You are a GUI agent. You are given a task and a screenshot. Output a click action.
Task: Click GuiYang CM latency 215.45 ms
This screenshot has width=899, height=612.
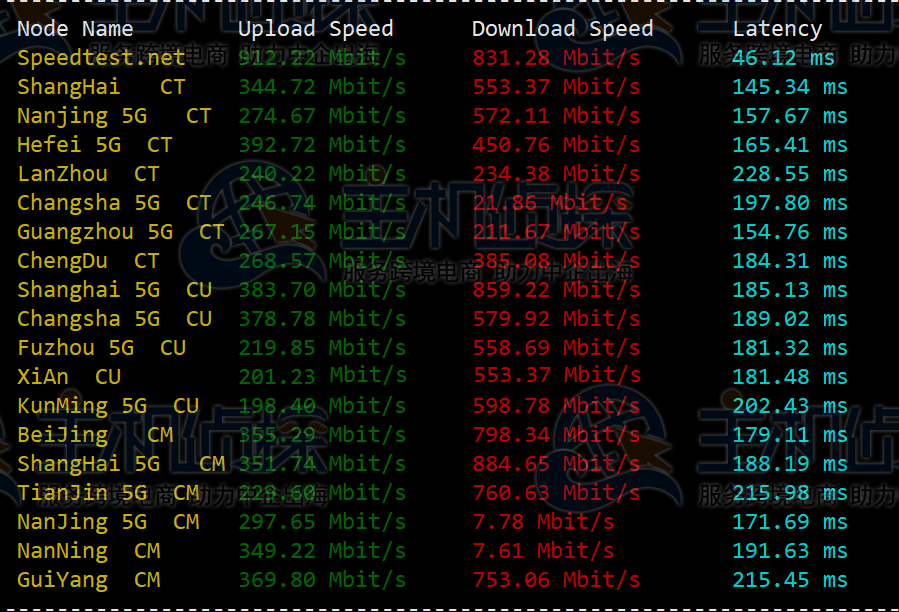click(x=790, y=580)
